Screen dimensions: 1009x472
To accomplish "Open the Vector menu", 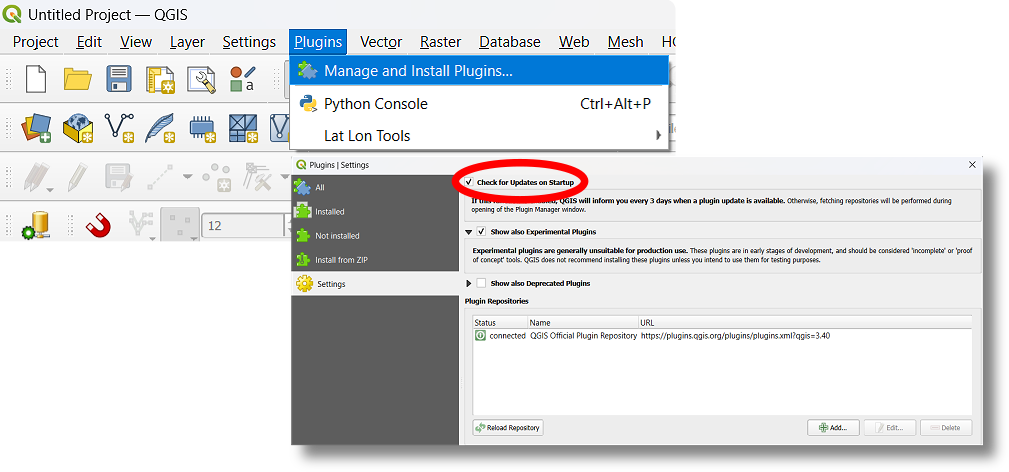I will pos(381,42).
